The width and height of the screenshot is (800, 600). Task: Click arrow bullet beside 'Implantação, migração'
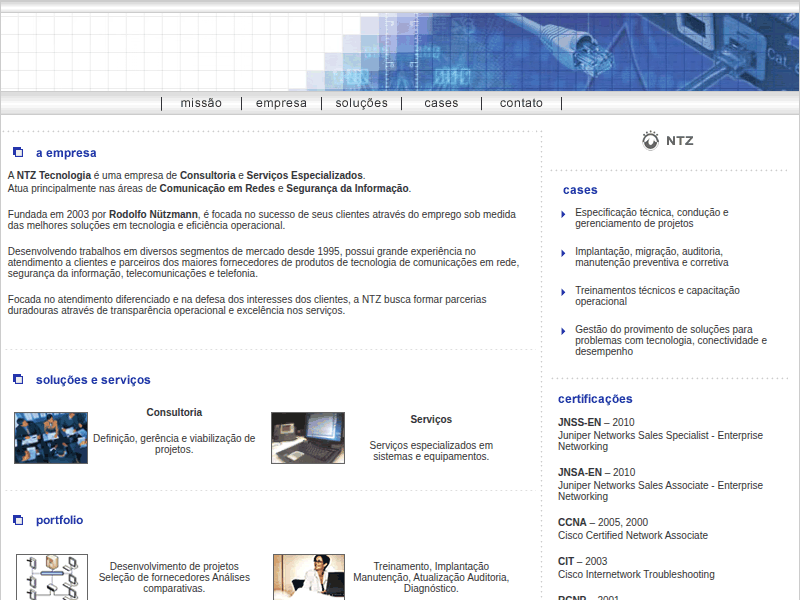coord(563,253)
